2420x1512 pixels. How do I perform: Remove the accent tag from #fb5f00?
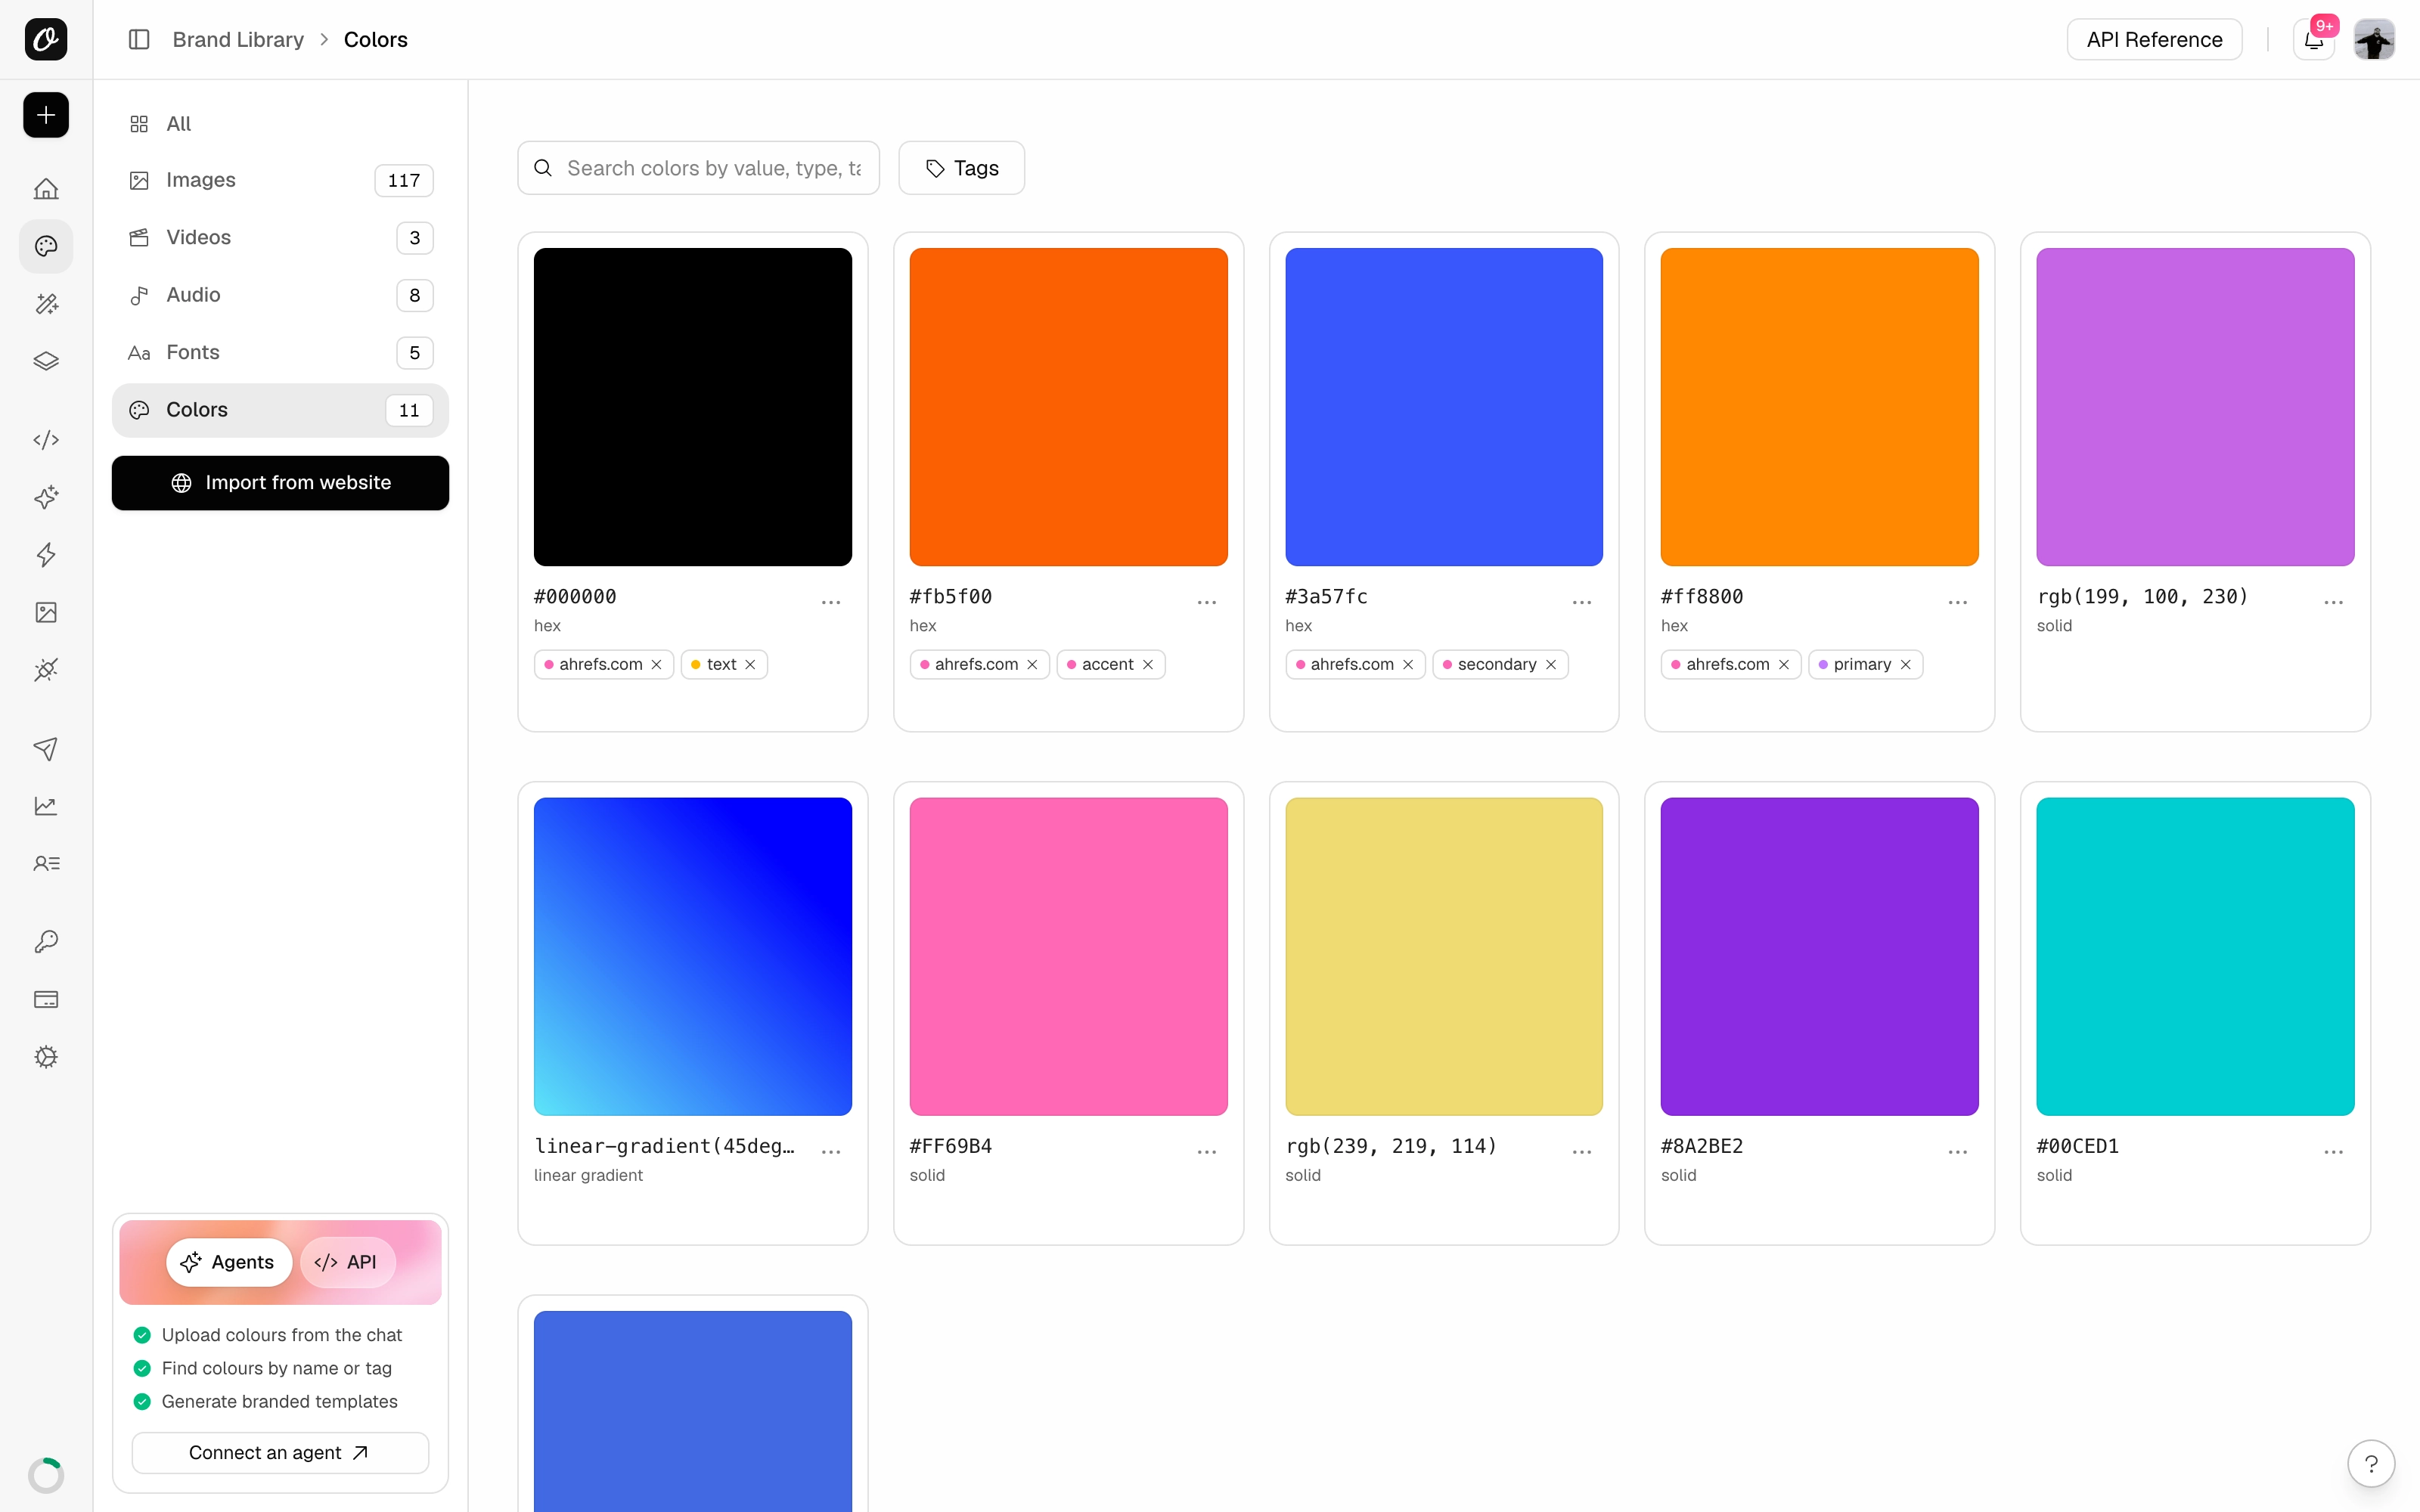(x=1148, y=665)
